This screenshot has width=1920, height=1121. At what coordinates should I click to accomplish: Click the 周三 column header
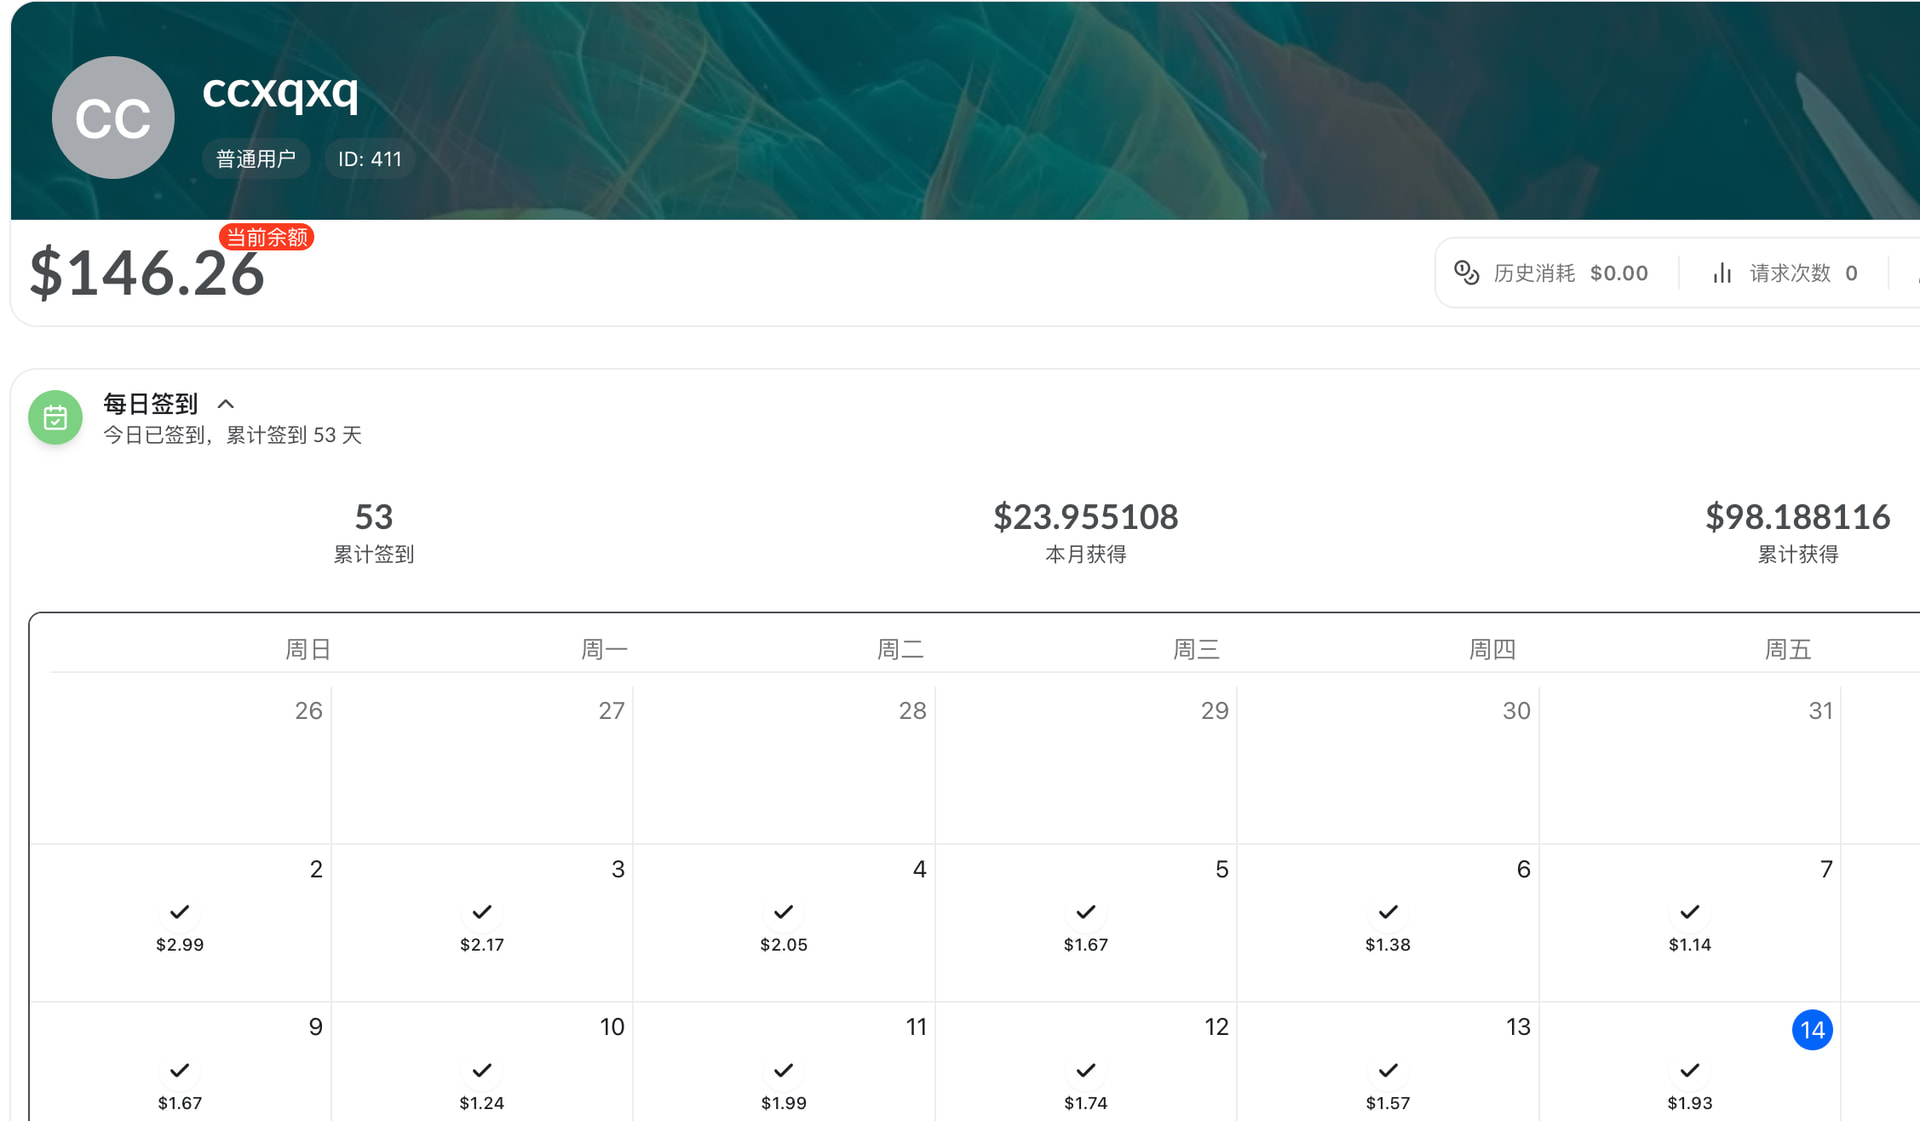click(1196, 650)
